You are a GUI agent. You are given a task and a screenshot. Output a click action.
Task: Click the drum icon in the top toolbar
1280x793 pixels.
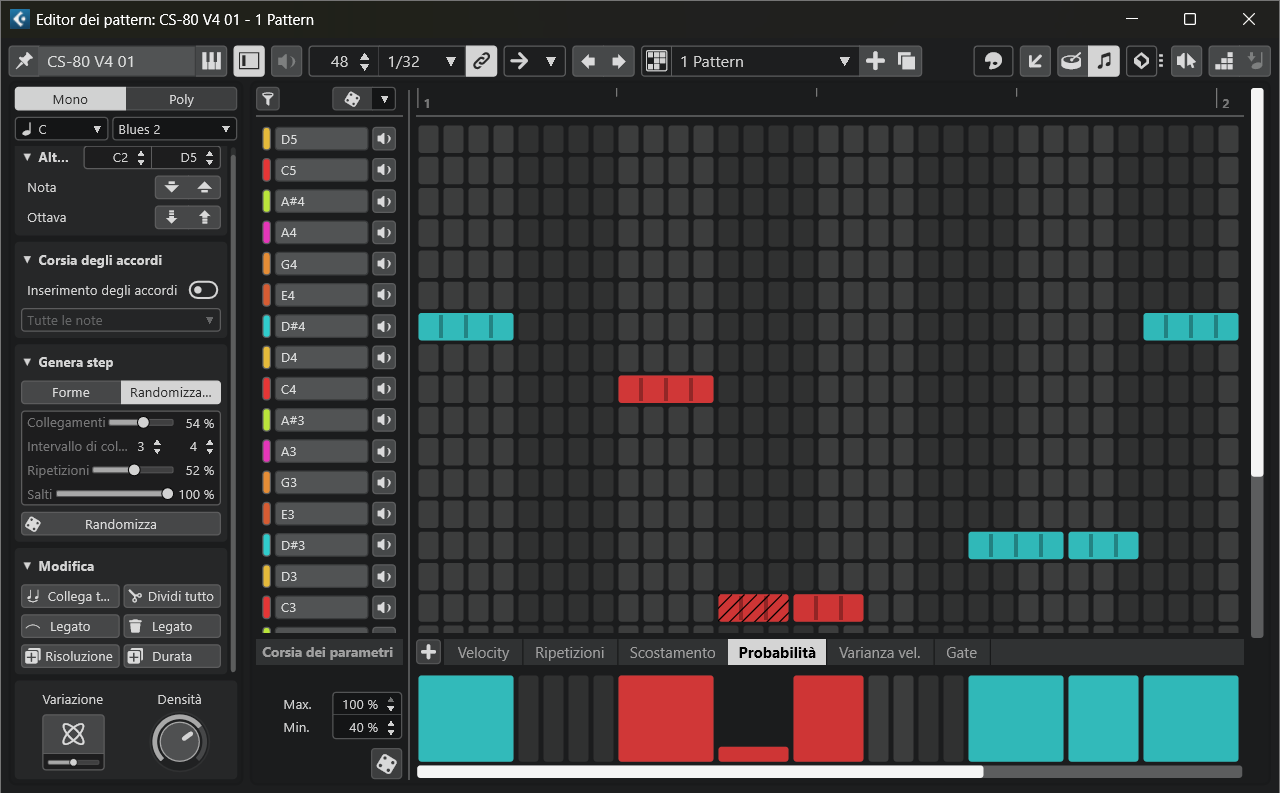[x=1070, y=61]
